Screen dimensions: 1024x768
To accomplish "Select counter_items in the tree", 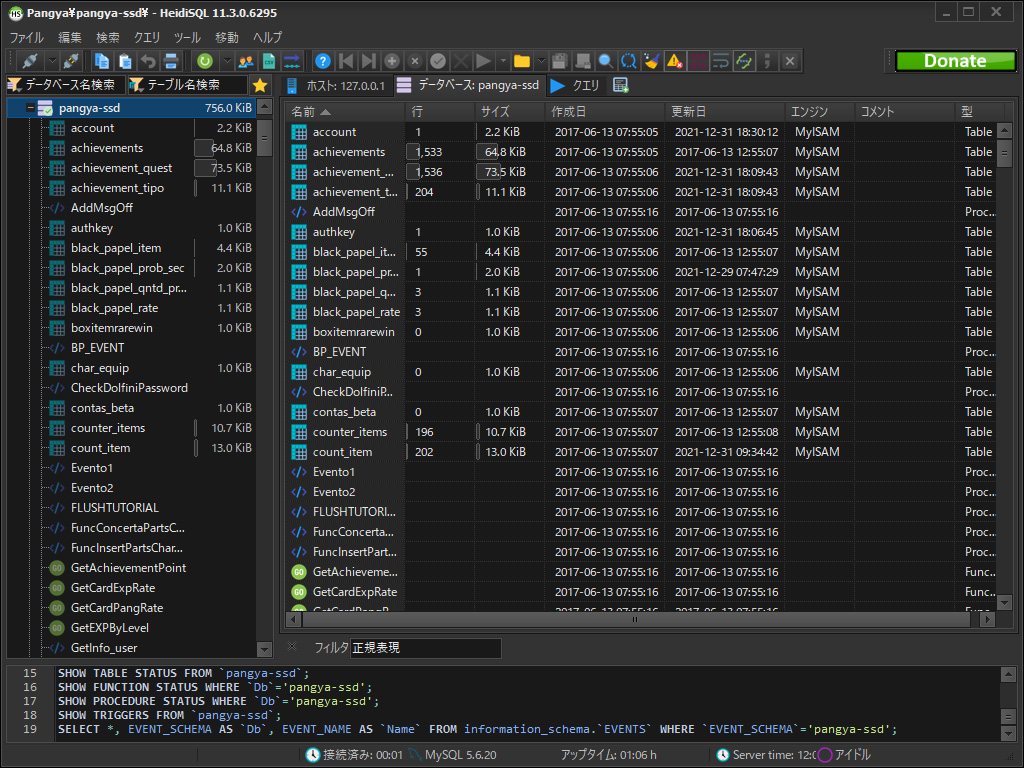I will click(x=108, y=428).
